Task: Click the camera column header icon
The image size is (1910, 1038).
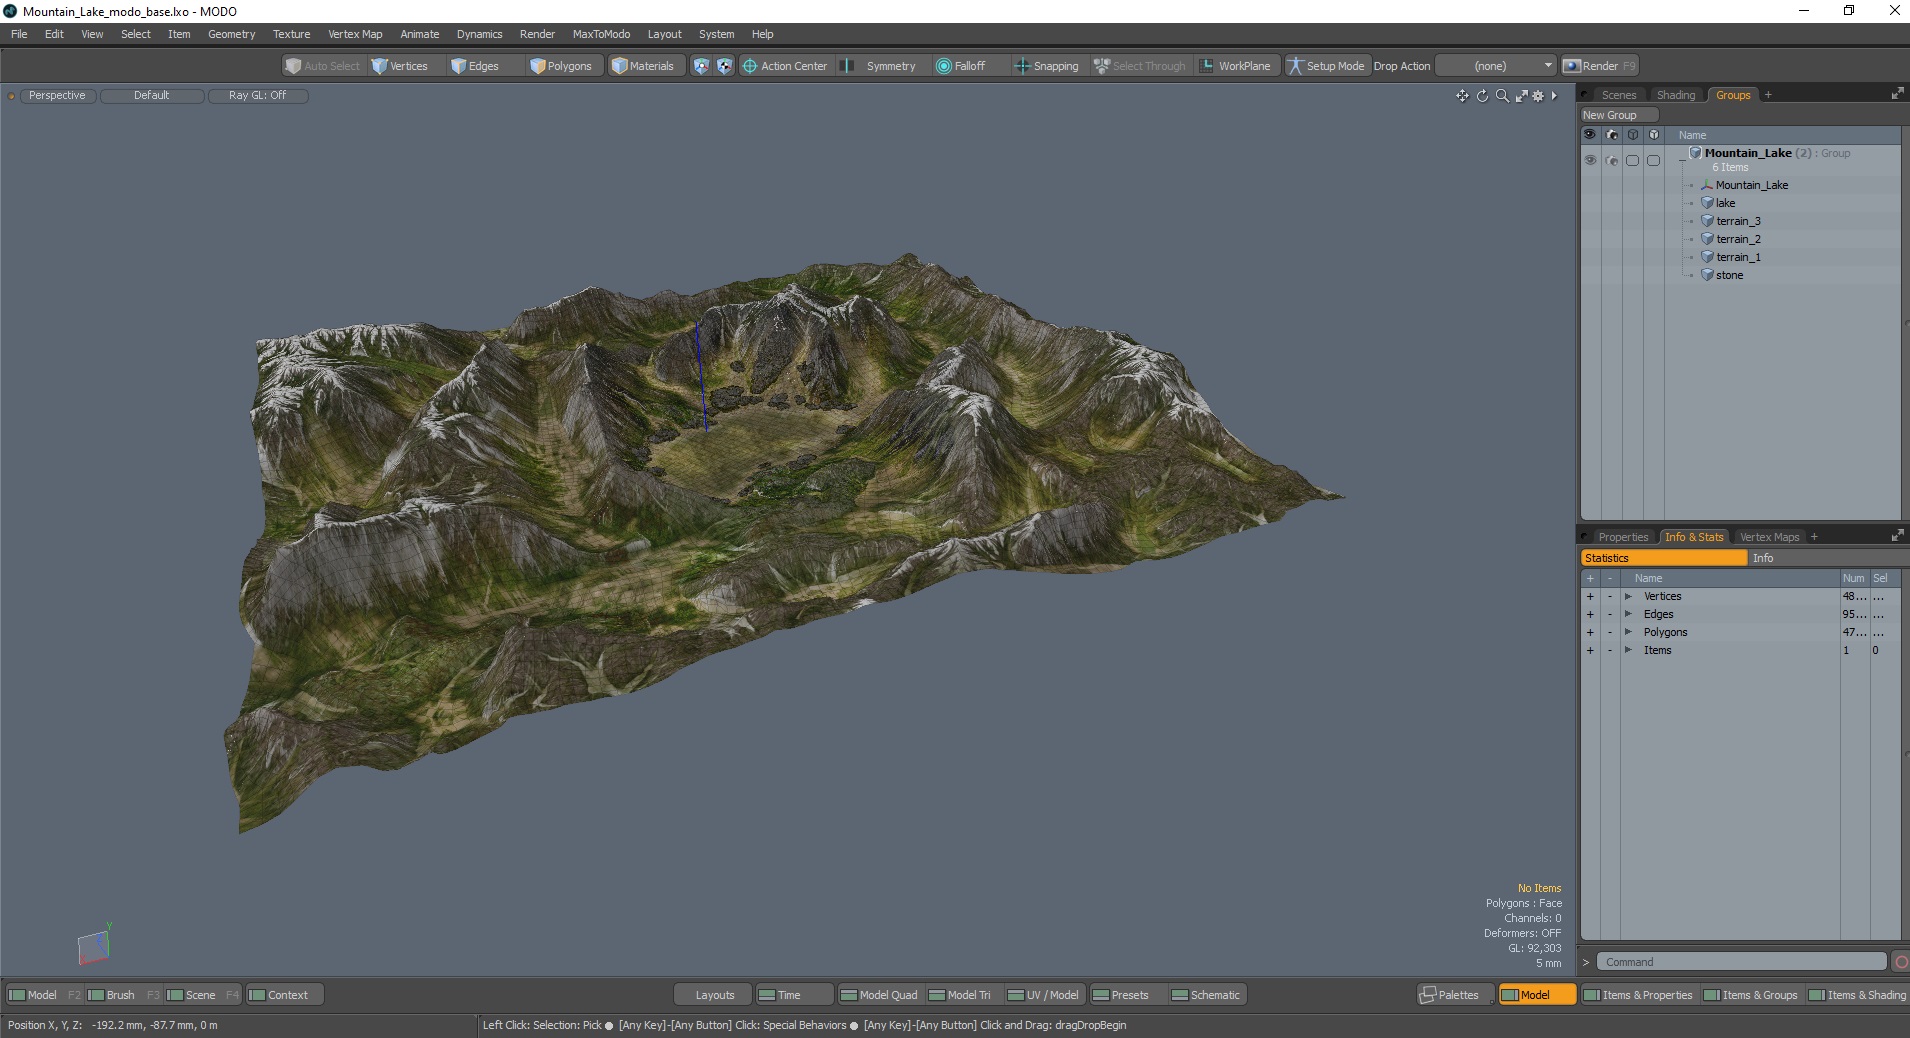Action: pos(1611,134)
